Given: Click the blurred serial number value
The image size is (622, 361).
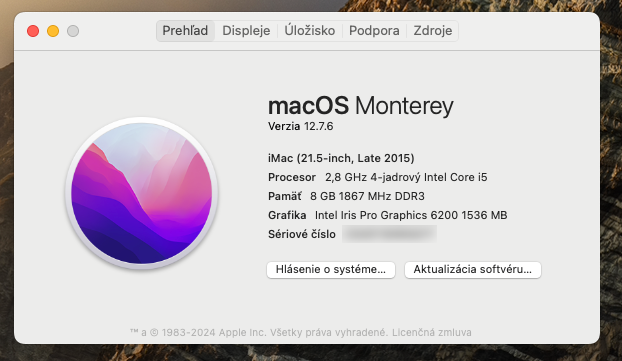Looking at the screenshot, I should click(390, 234).
